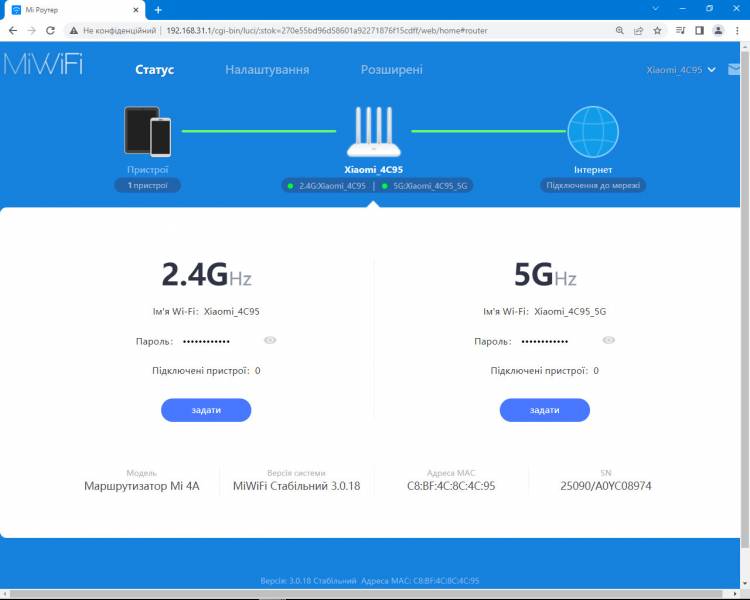Screen dimensions: 750x600
Task: Click the 5G:Xiaomi_4C95_5G network status
Action: coord(425,186)
